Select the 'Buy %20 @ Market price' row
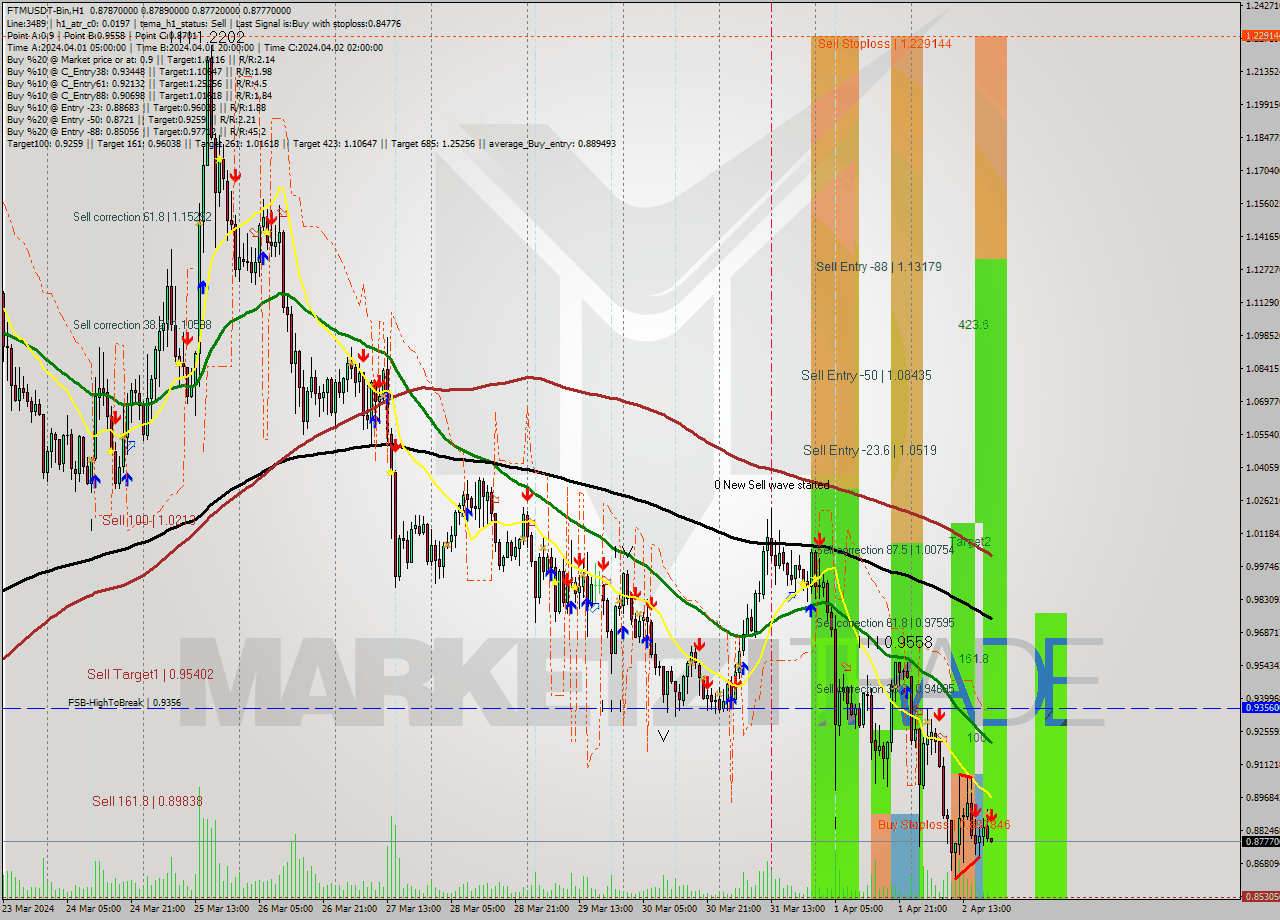Screen dimensions: 1280x920 [x=140, y=59]
